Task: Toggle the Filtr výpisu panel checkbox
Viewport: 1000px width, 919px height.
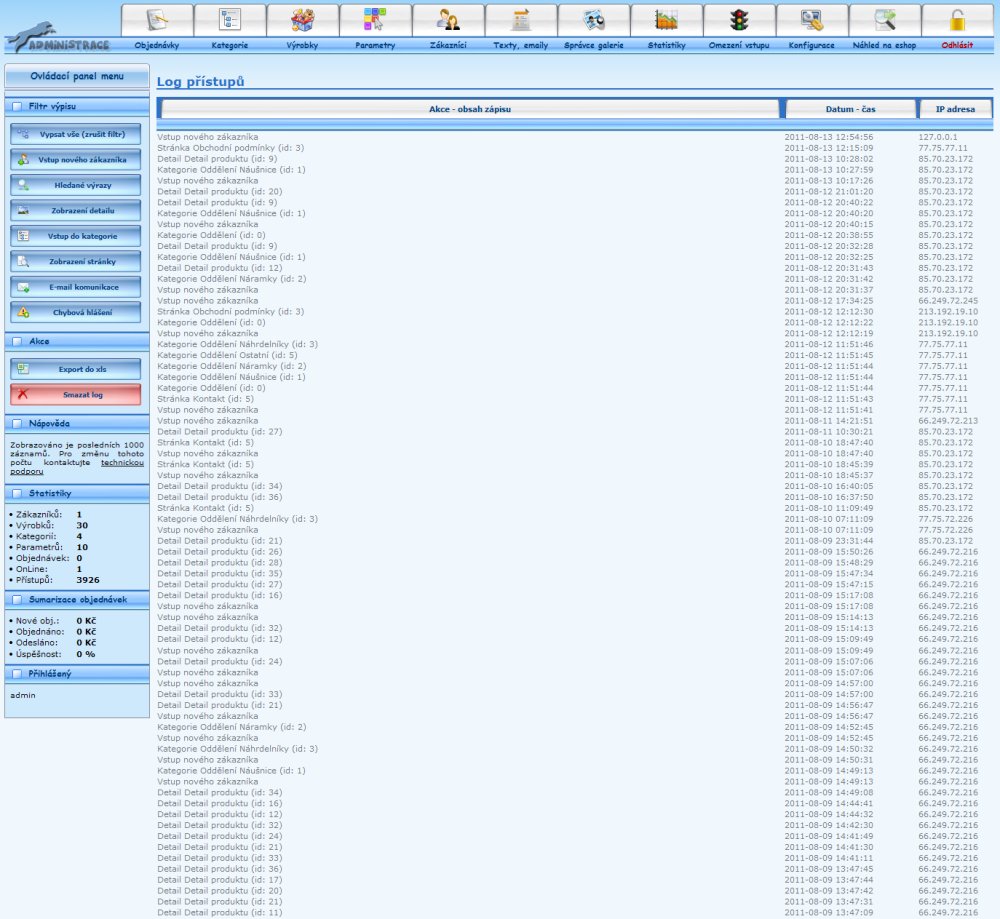Action: pos(17,105)
